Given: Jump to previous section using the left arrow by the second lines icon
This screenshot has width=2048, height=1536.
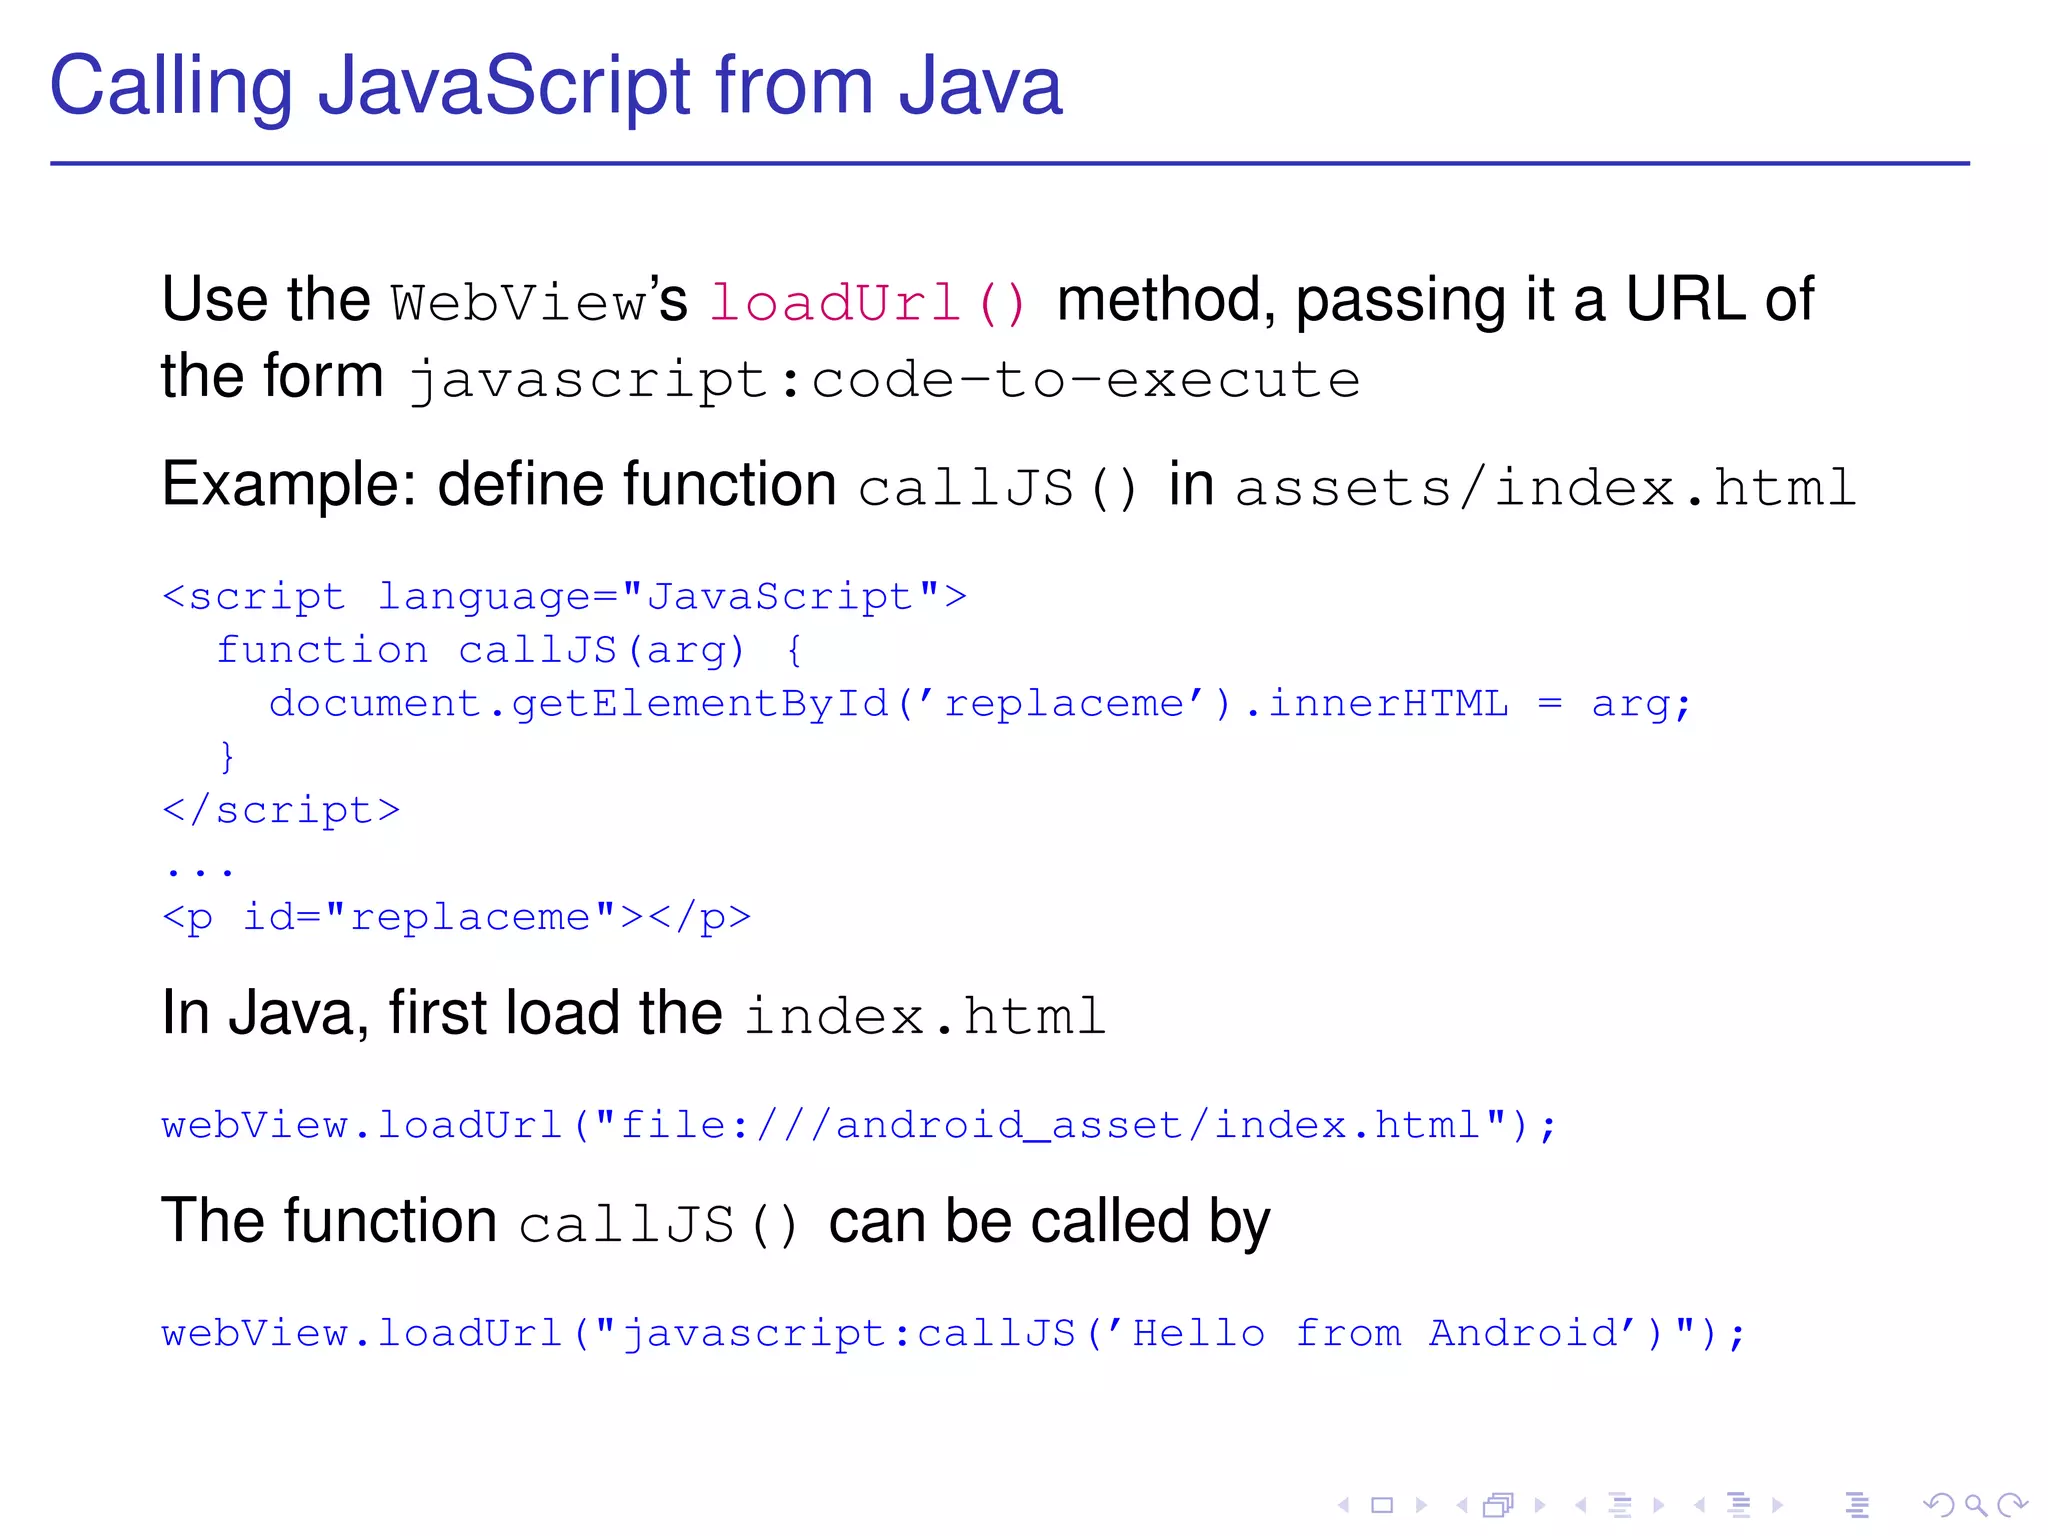Looking at the screenshot, I should (x=1699, y=1505).
